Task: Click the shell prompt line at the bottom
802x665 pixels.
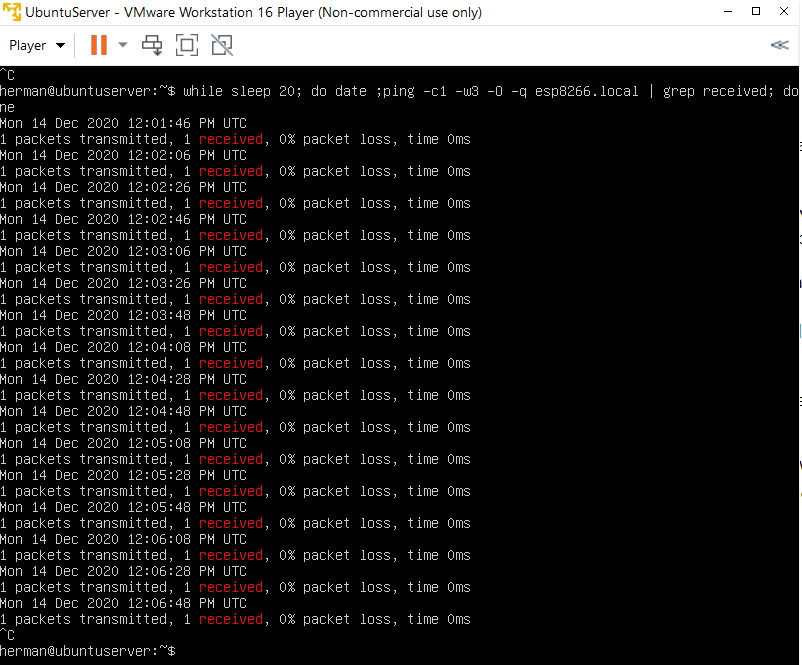Action: [x=90, y=651]
